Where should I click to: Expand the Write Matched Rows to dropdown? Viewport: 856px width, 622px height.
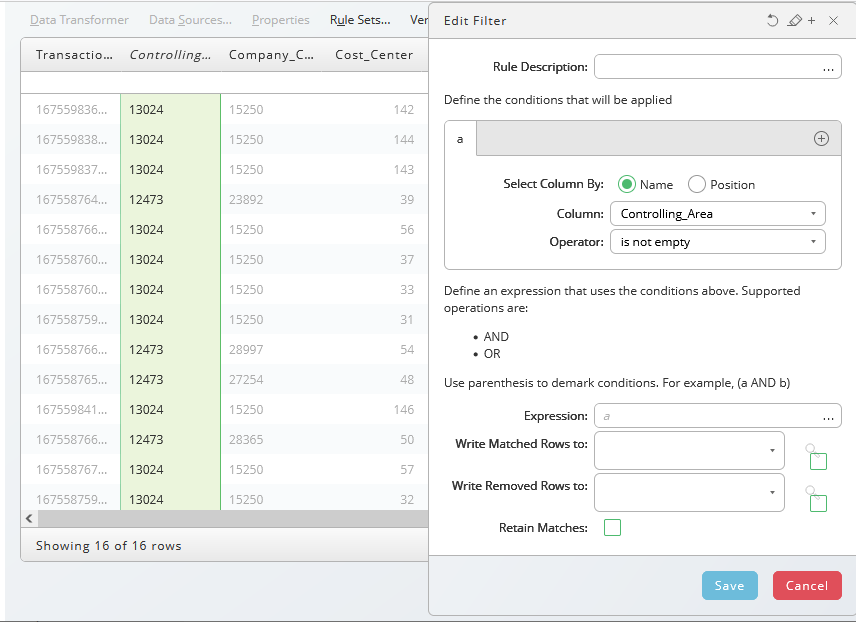point(689,451)
